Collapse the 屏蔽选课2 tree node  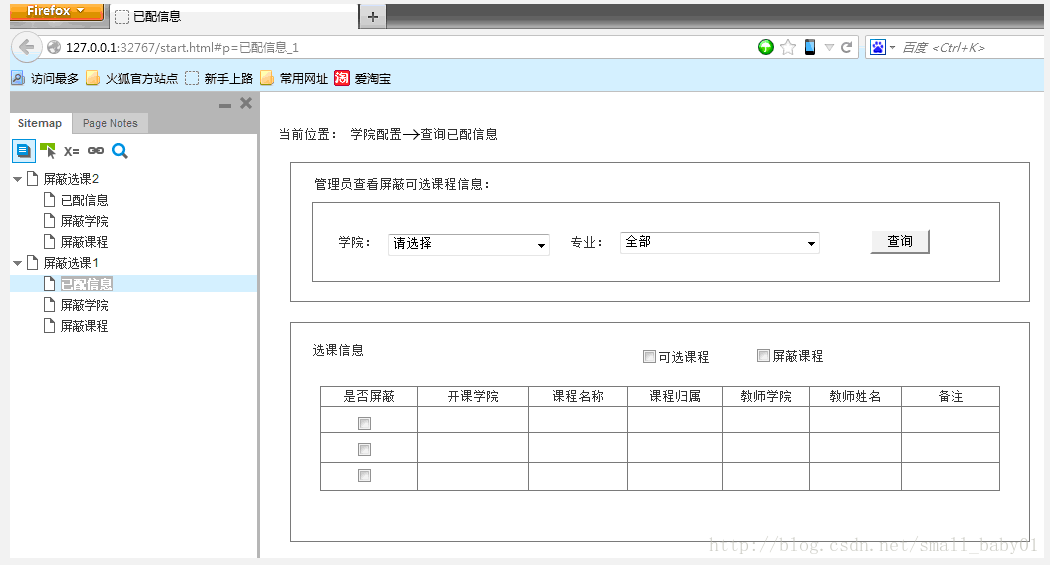pos(17,179)
